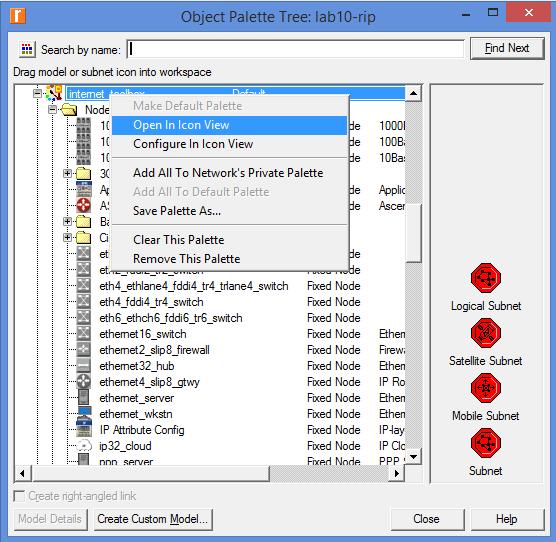This screenshot has height=542, width=556.
Task: Choose Open In Icon View
Action: [x=229, y=125]
